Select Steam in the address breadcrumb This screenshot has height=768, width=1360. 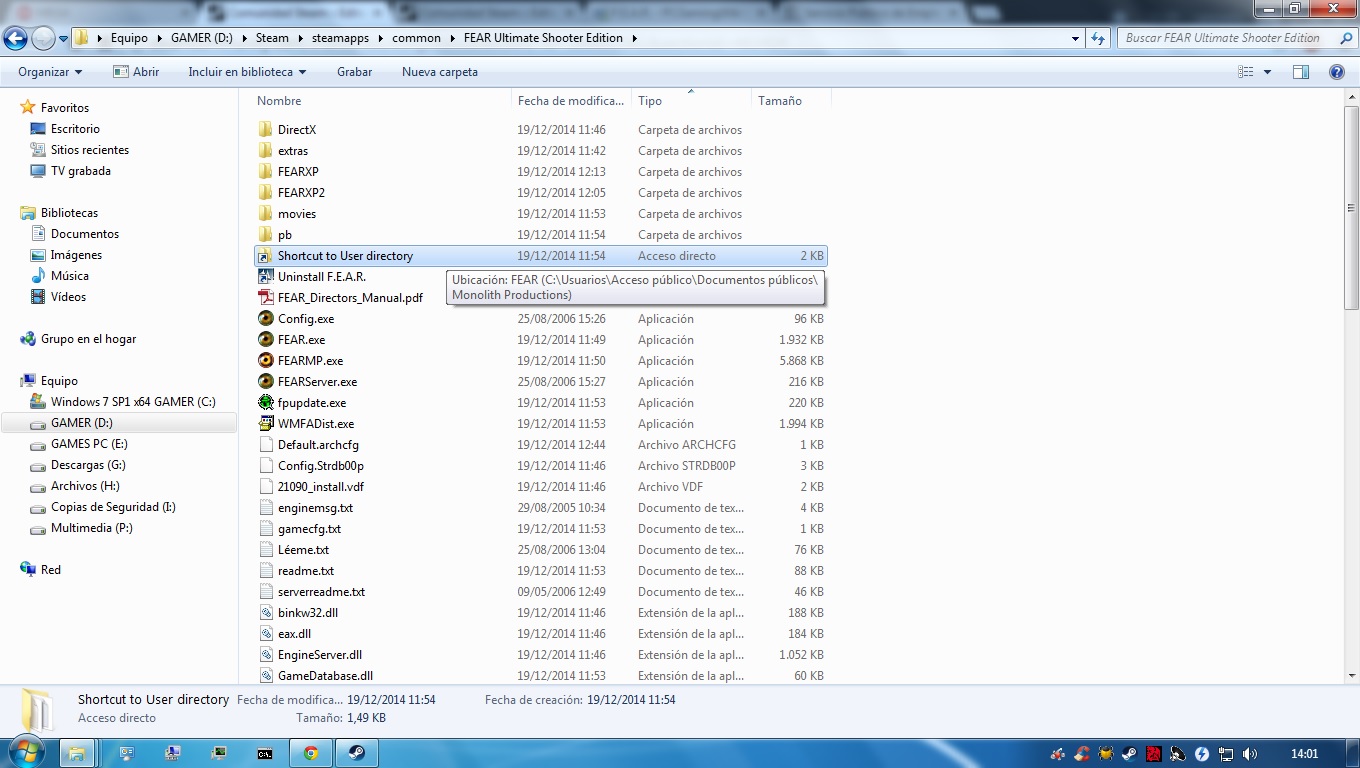pyautogui.click(x=272, y=38)
